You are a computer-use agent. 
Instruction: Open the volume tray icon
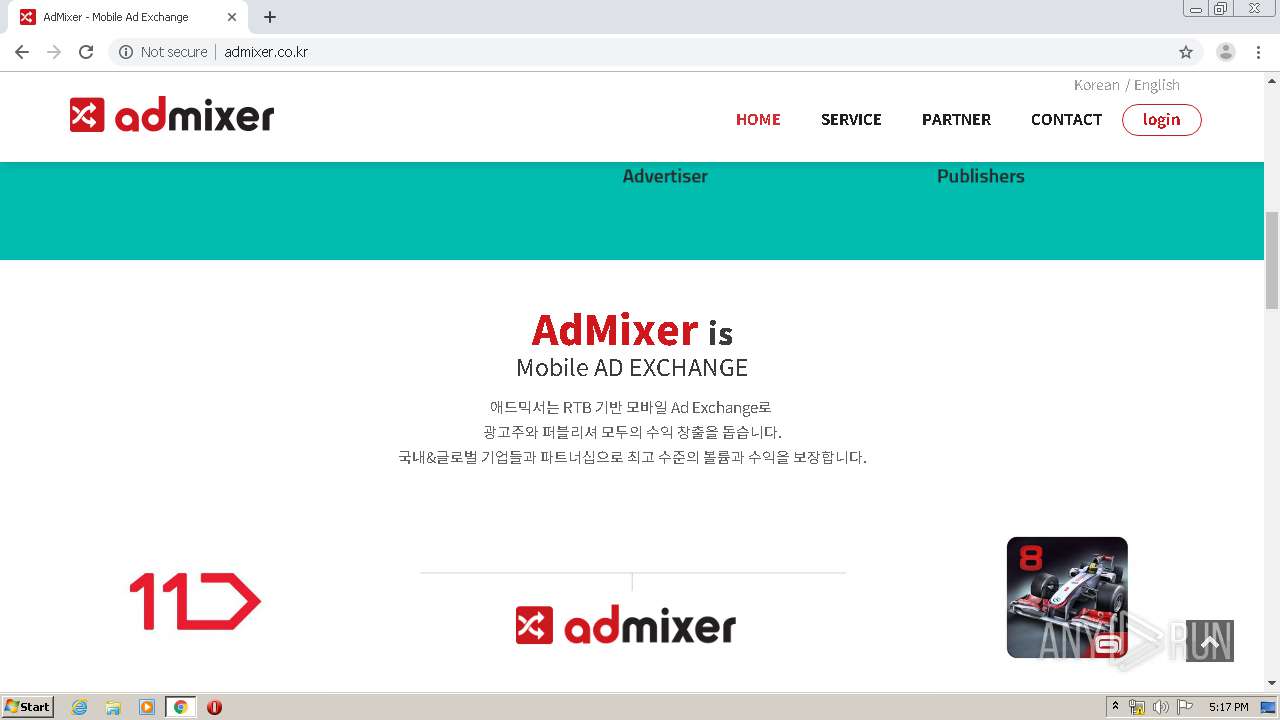[x=1161, y=707]
